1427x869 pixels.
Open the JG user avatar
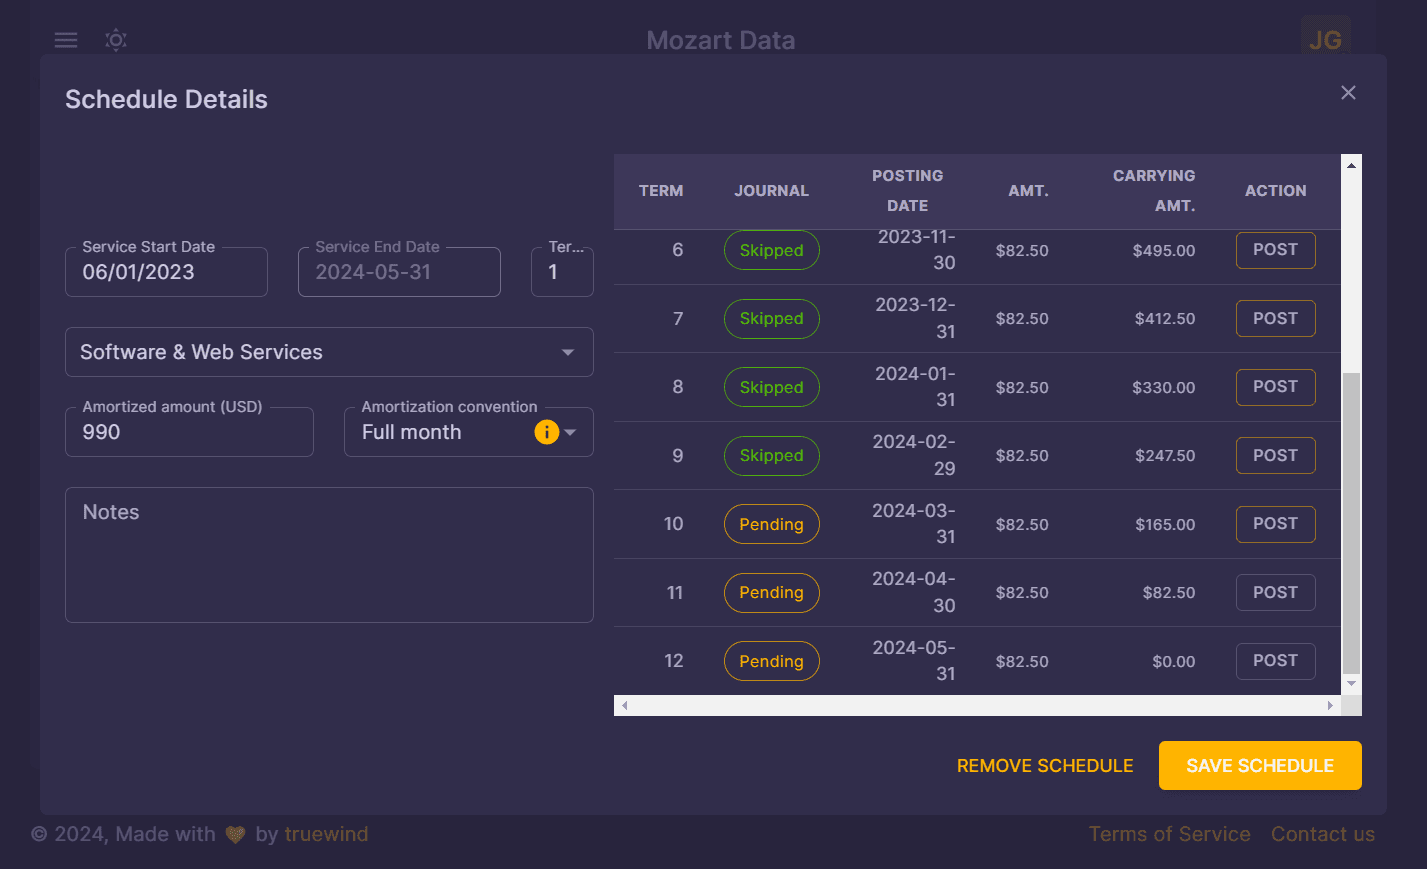click(1325, 40)
